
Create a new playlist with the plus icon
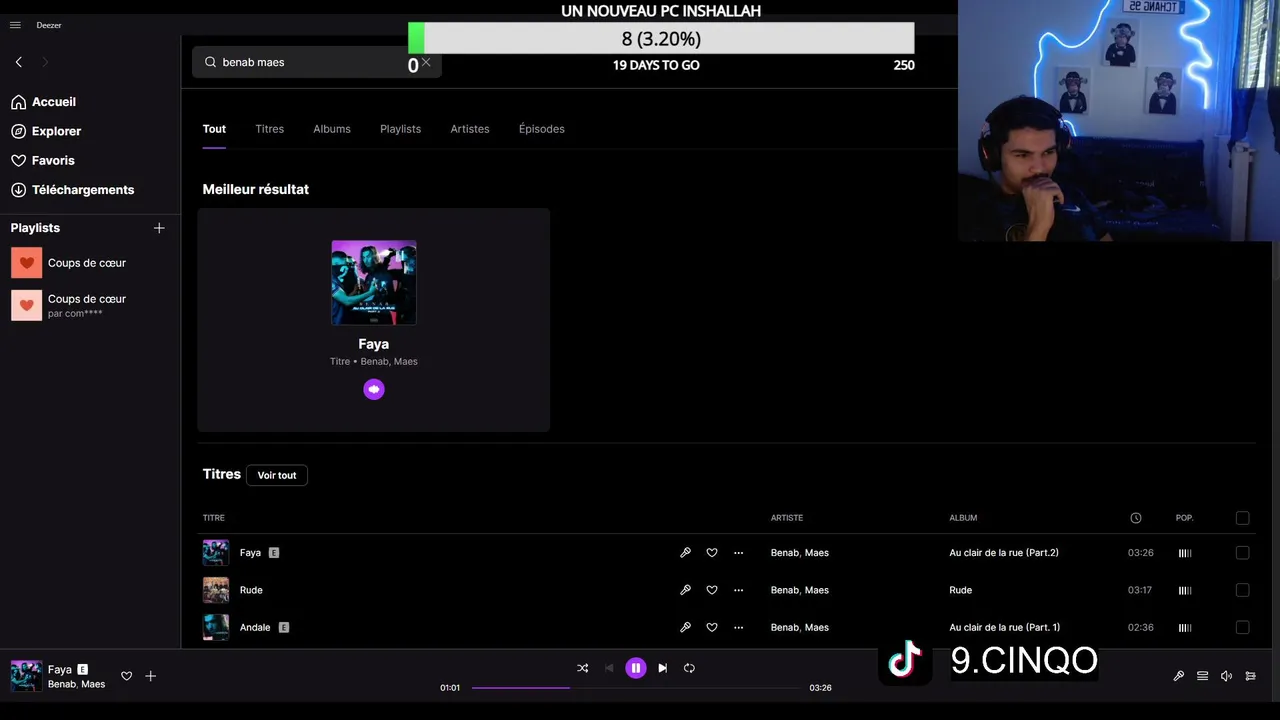pyautogui.click(x=159, y=228)
